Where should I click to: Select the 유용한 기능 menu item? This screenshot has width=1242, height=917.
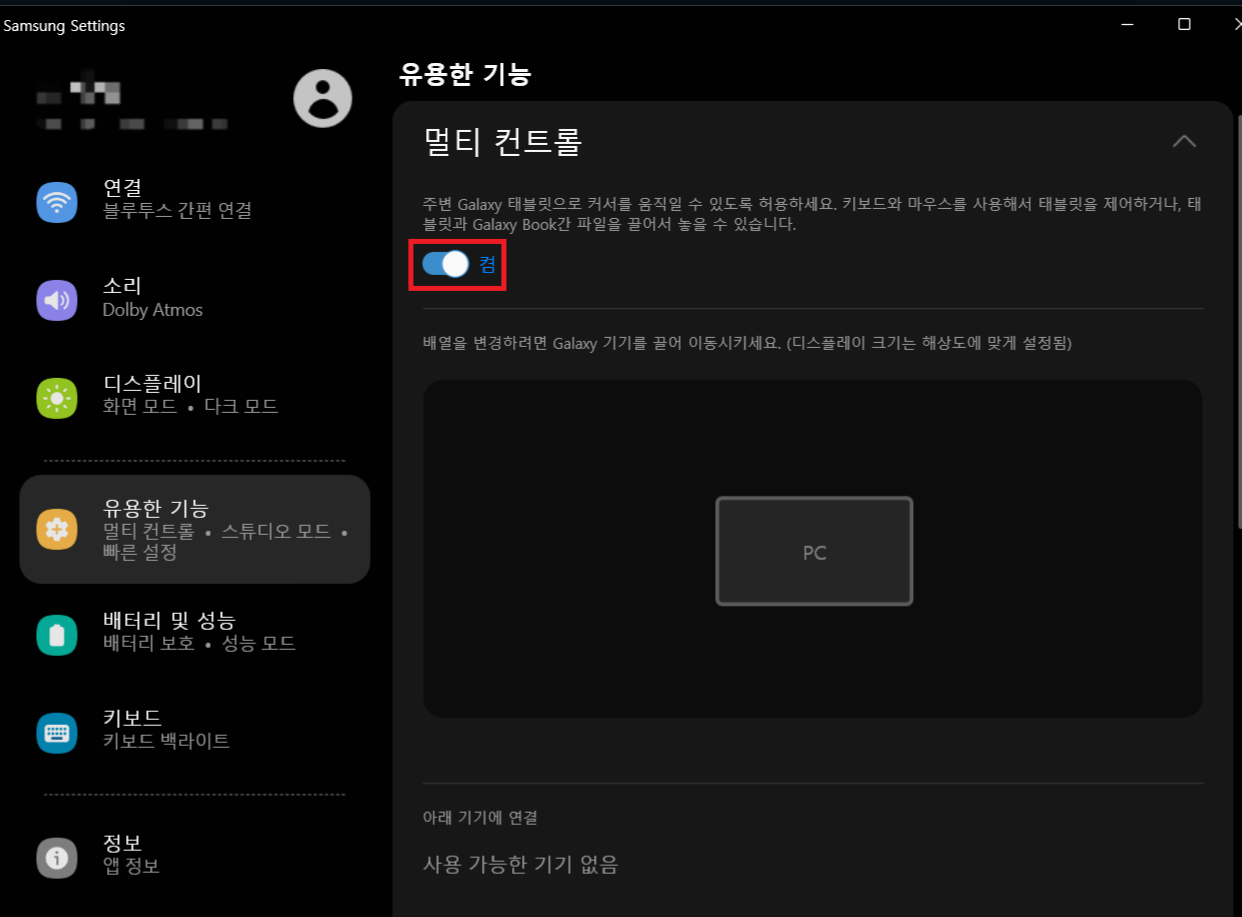tap(195, 529)
